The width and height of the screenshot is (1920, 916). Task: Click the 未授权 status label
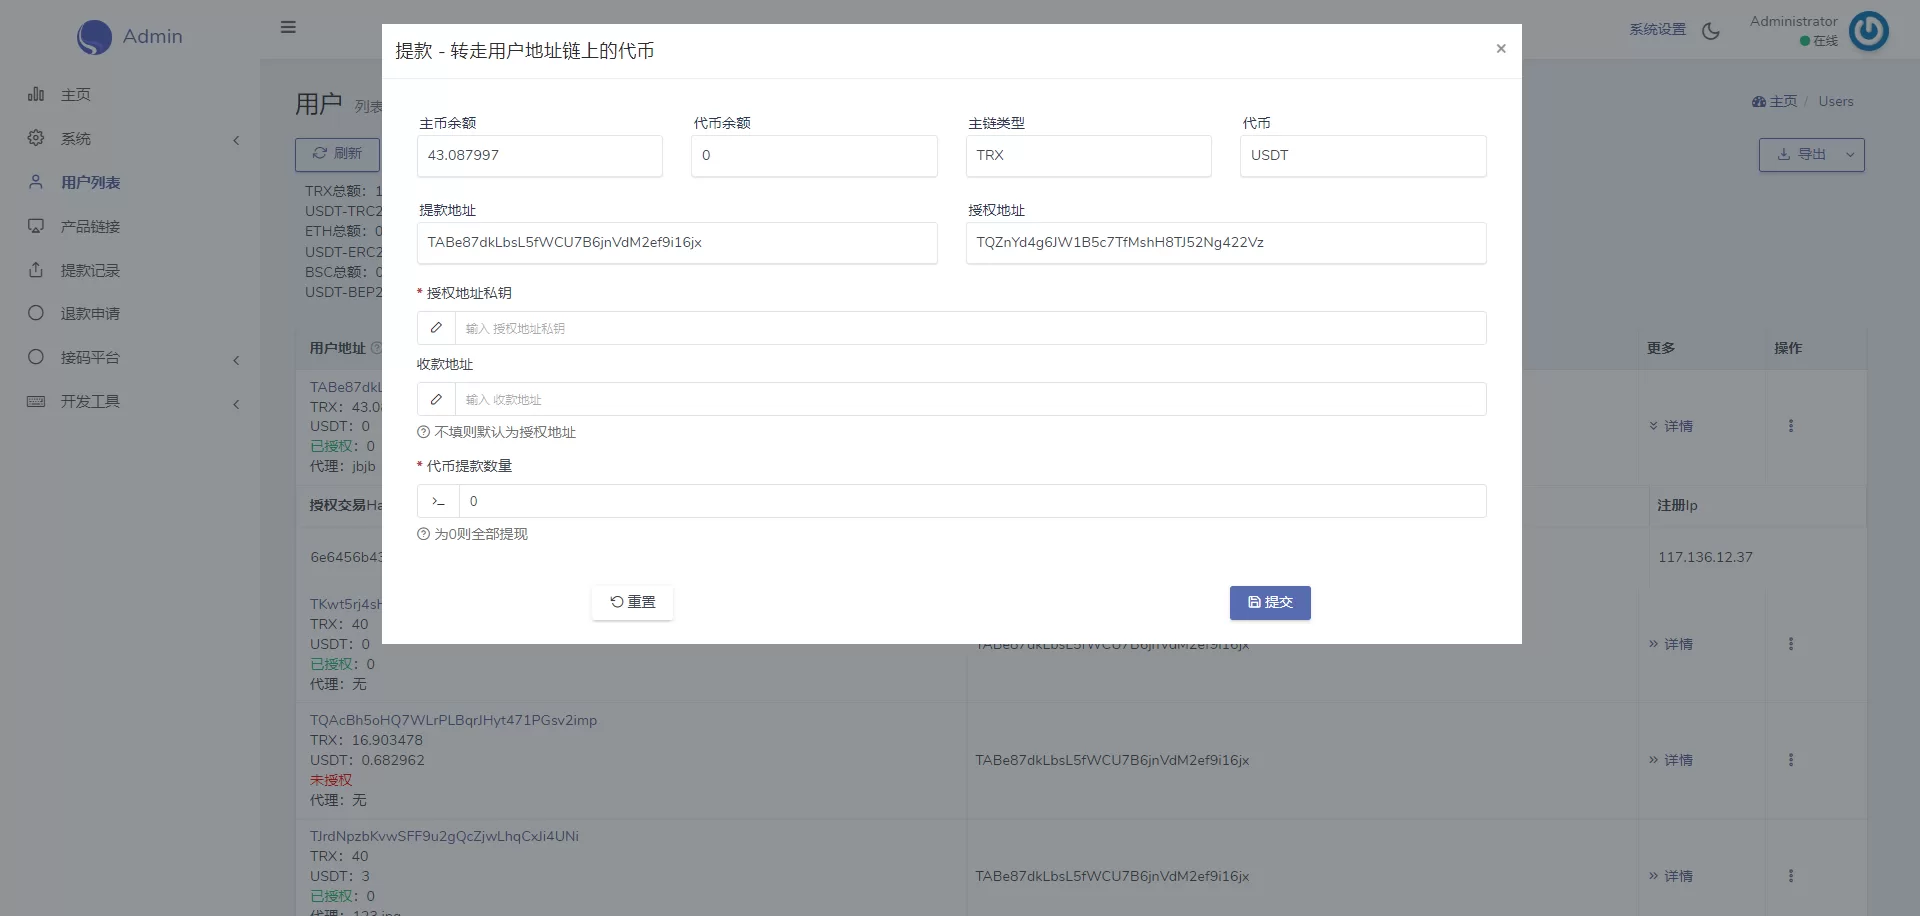331,781
